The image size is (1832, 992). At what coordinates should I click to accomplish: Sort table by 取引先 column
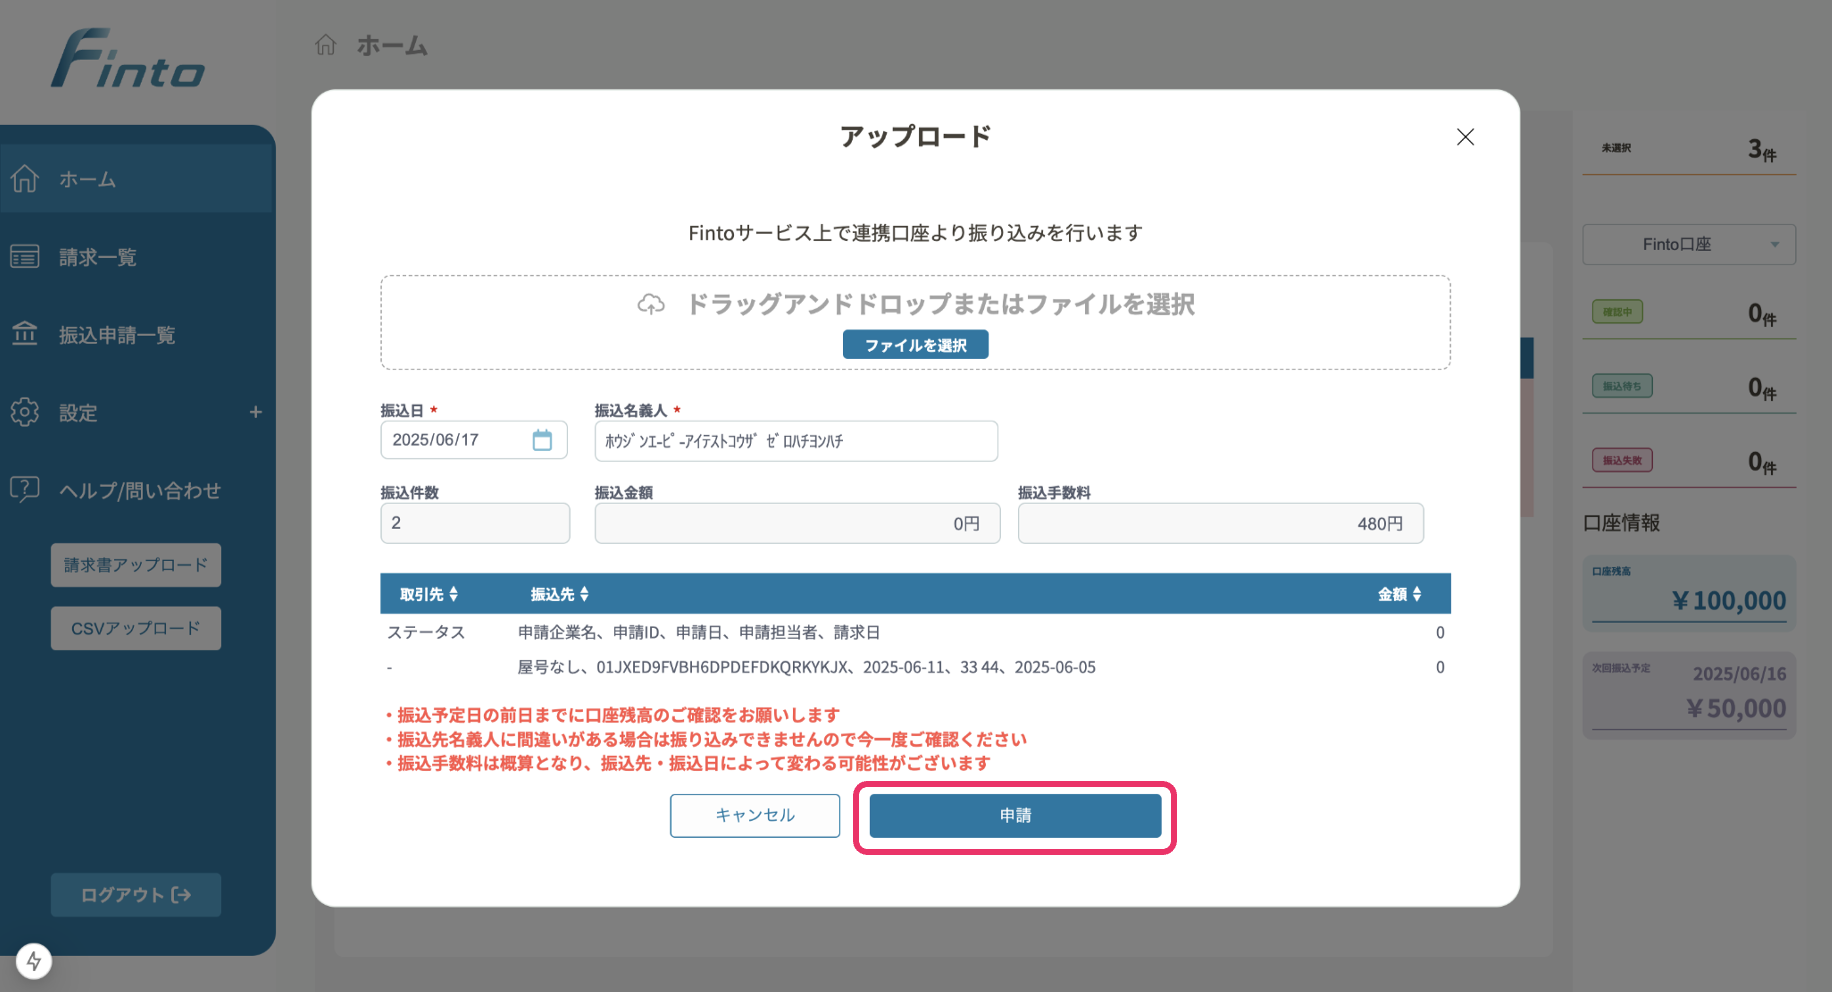point(429,594)
